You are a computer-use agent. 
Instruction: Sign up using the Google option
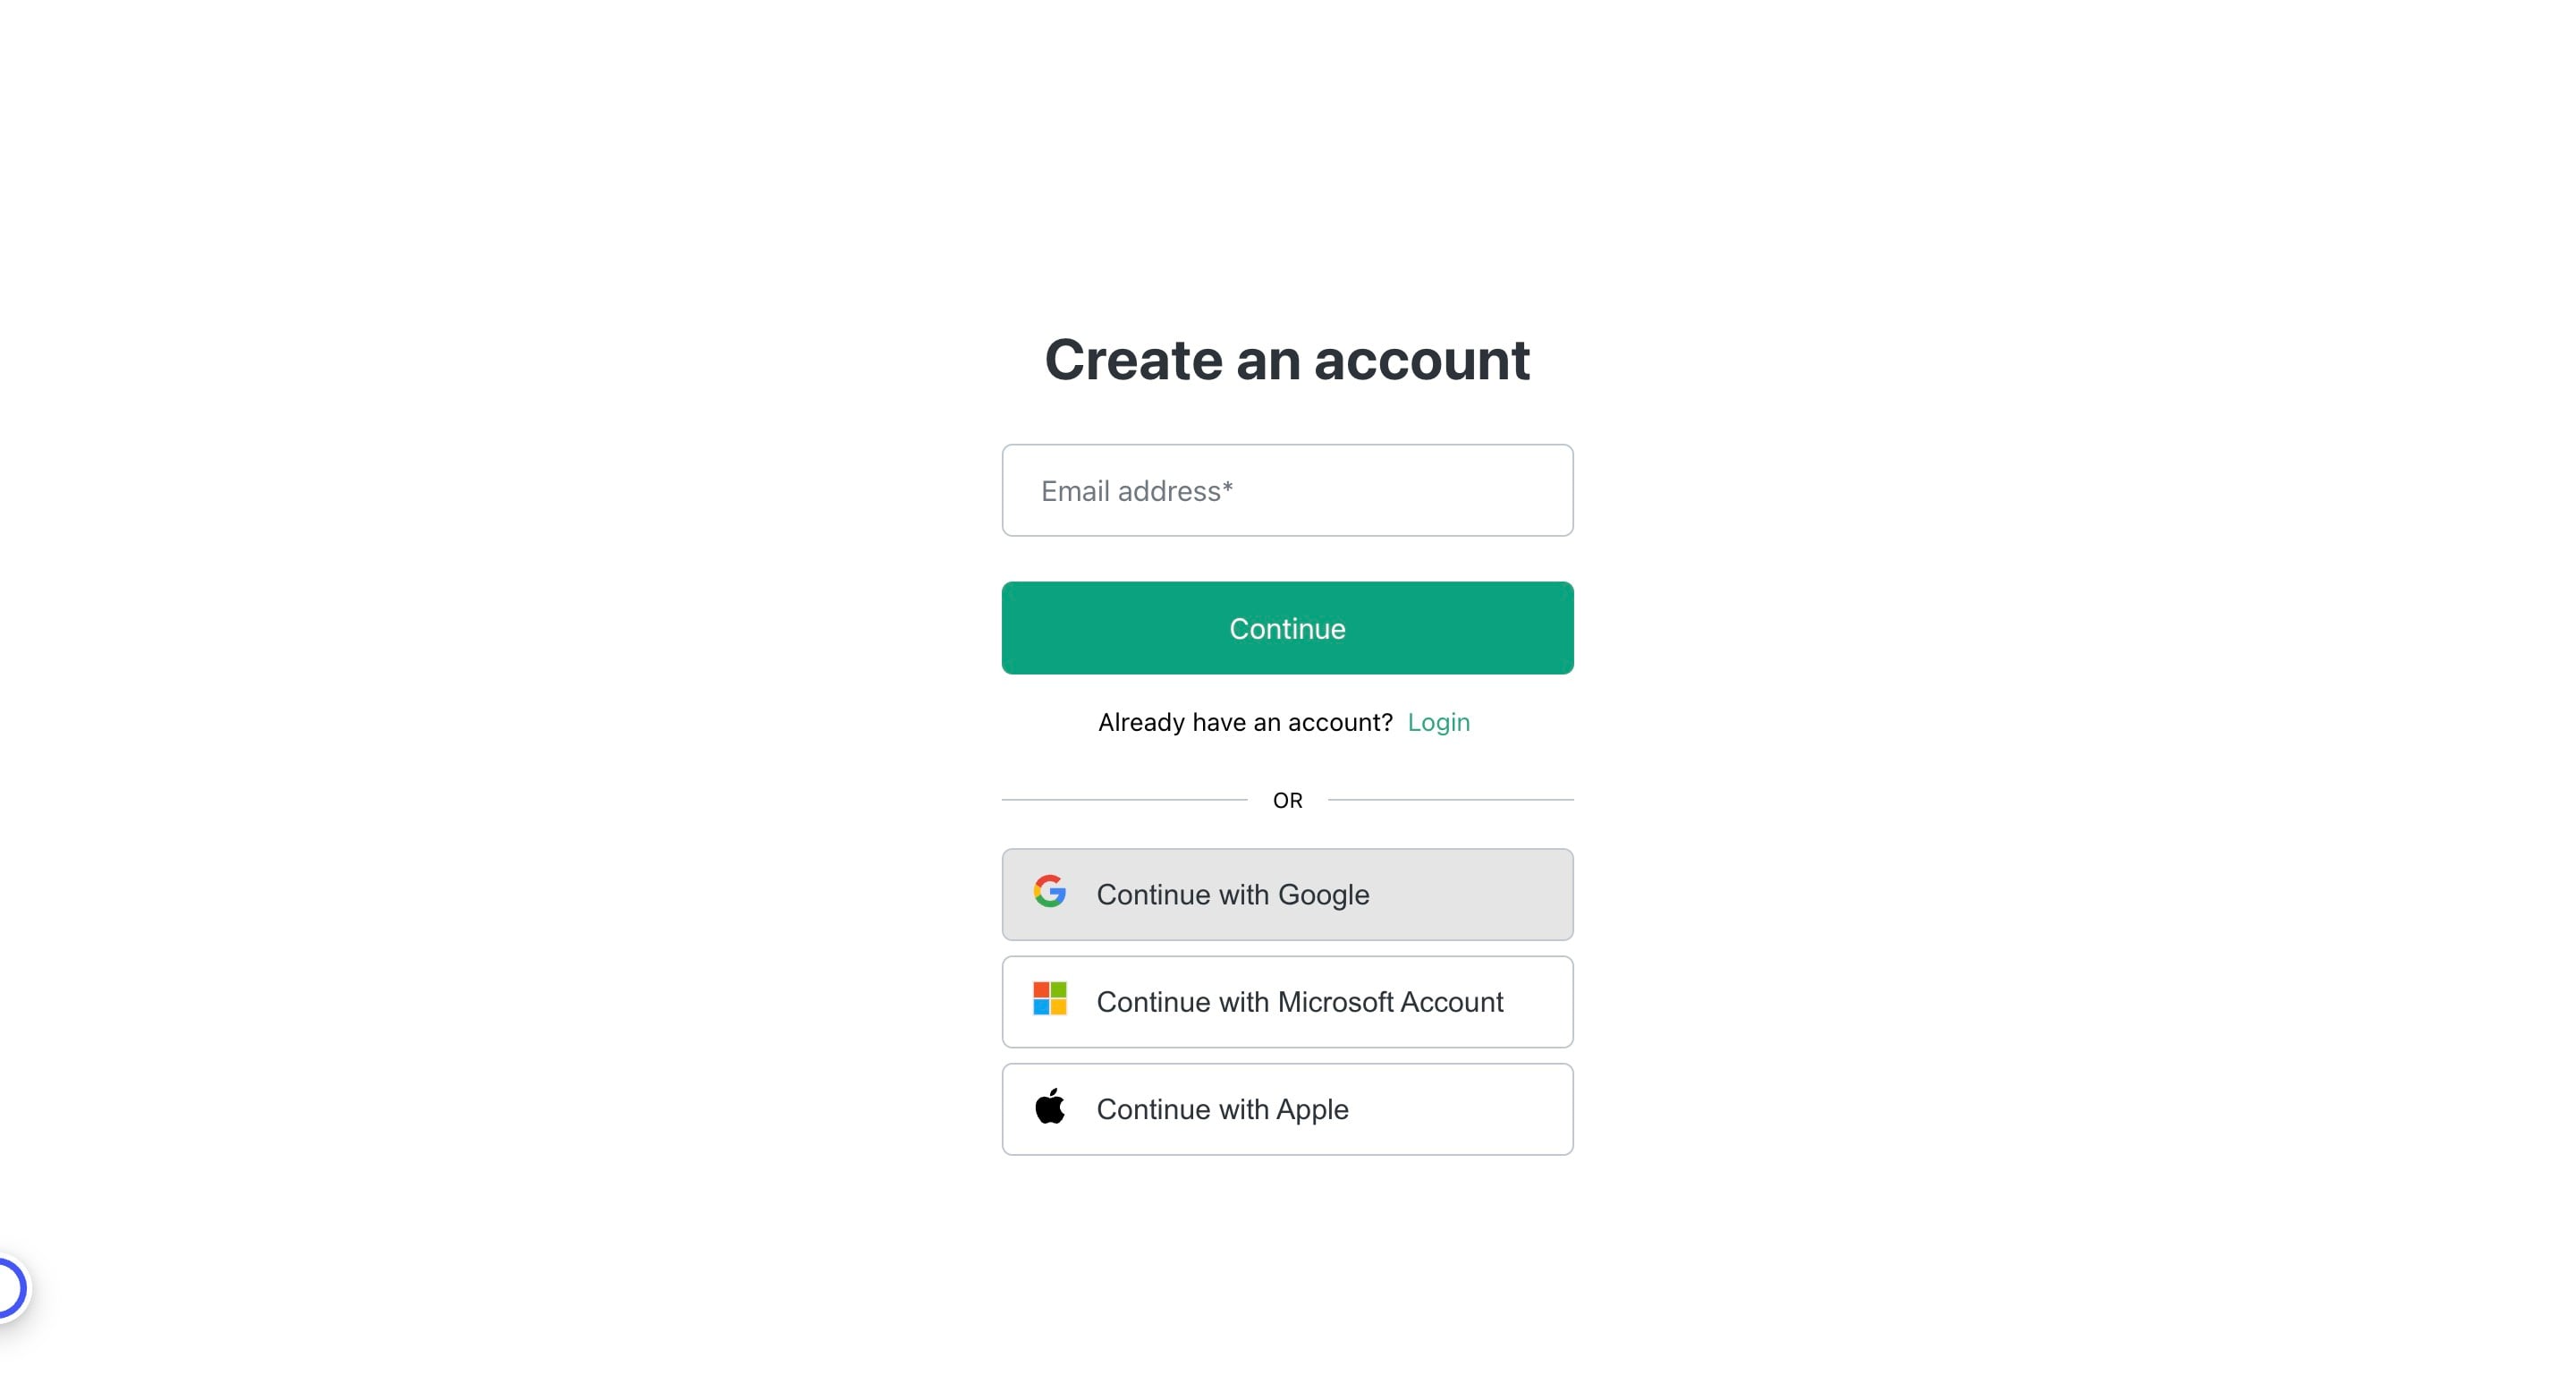[x=1287, y=894]
